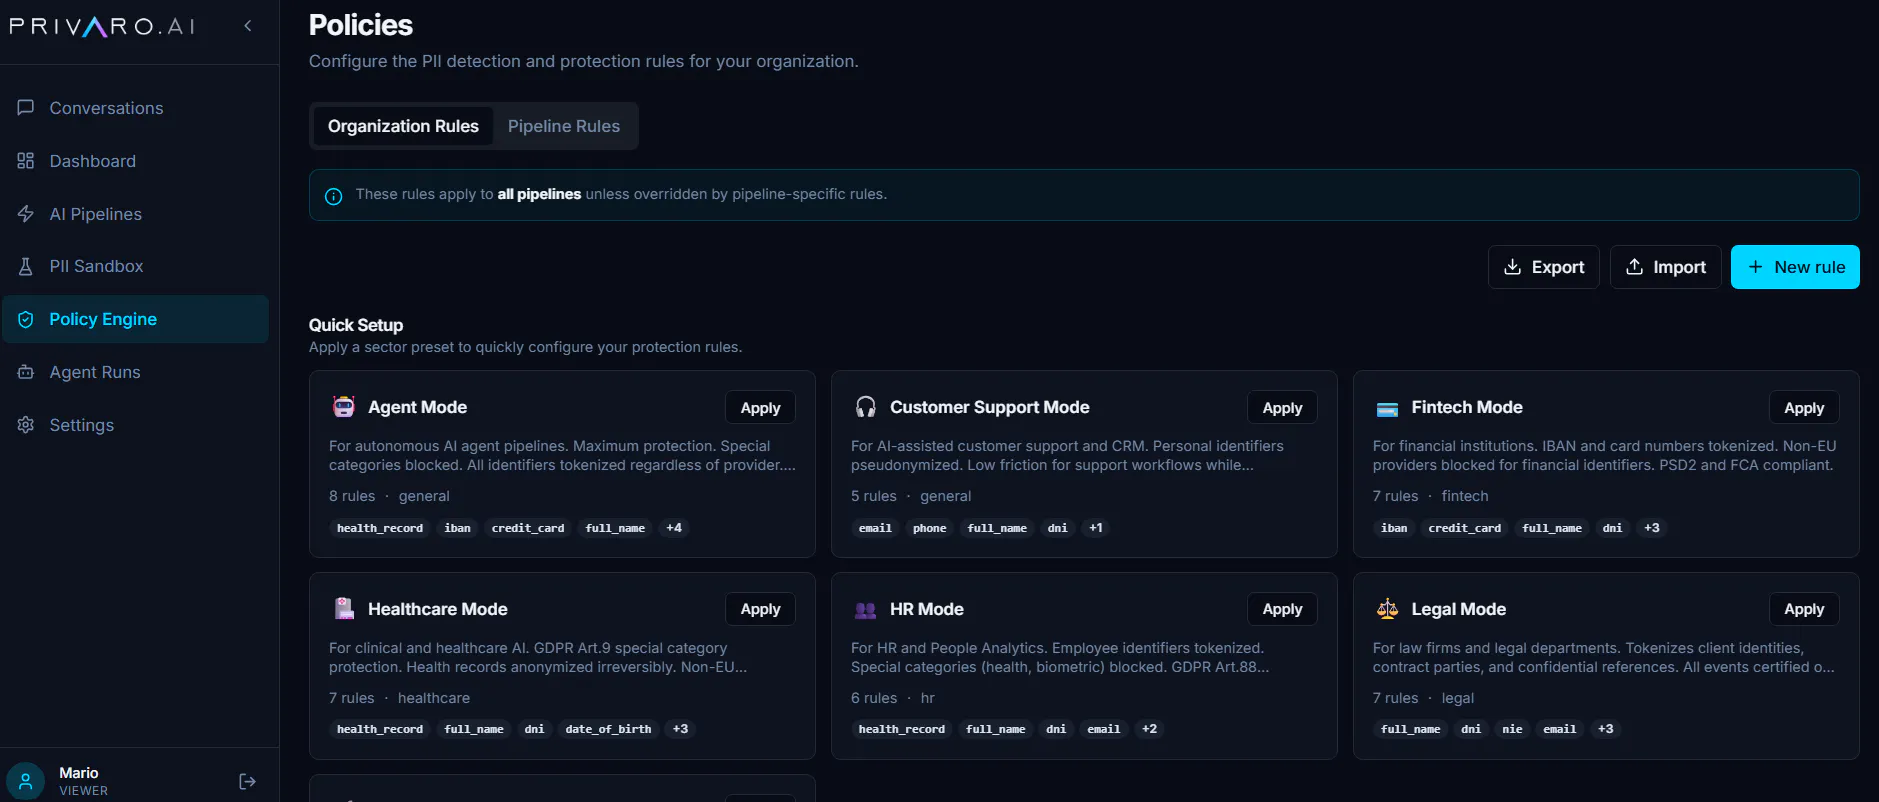Click the Healthcare Mode clipboard icon

tap(344, 608)
